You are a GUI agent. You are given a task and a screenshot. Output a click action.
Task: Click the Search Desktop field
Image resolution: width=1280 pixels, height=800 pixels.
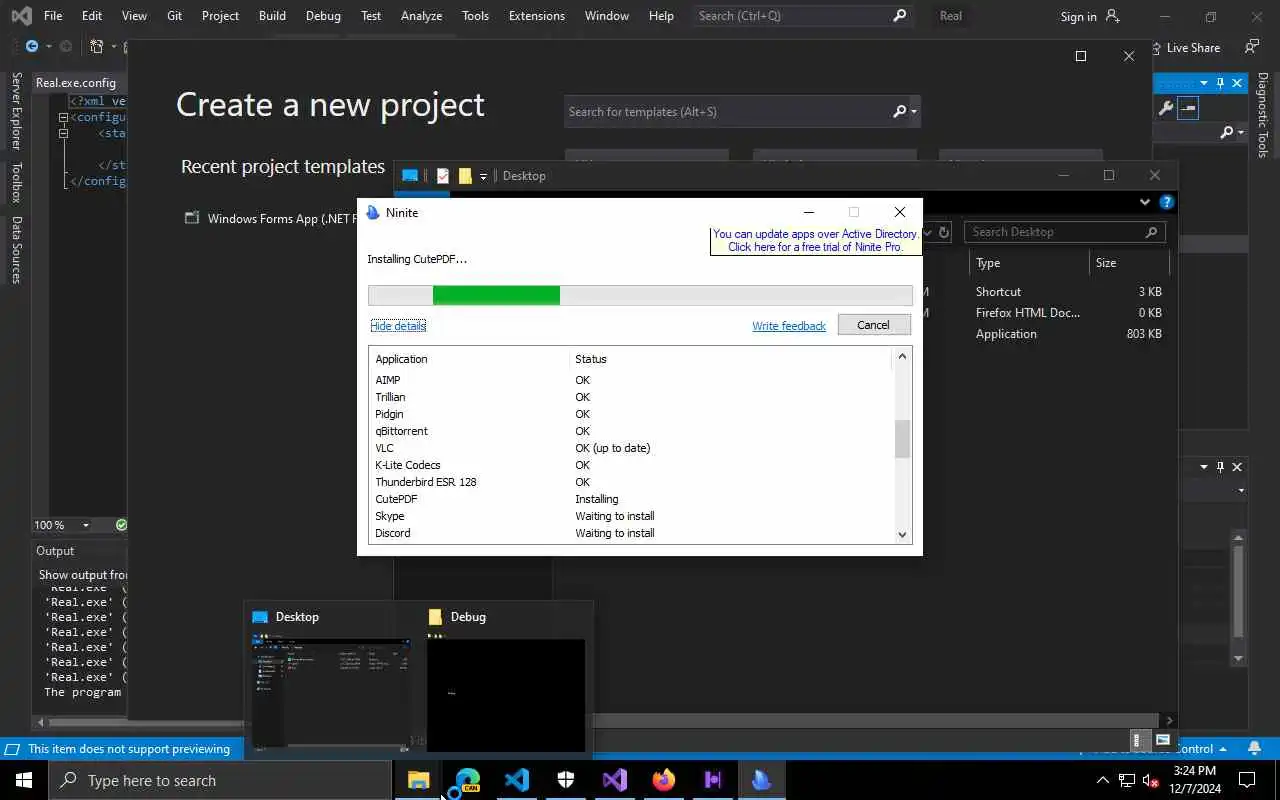coord(1065,232)
